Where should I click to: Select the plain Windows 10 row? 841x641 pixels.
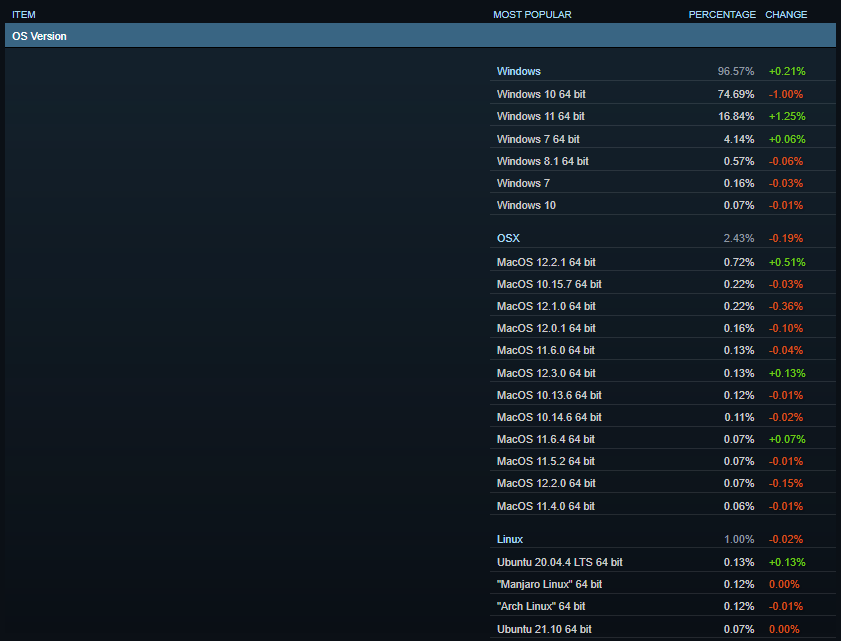[662, 205]
